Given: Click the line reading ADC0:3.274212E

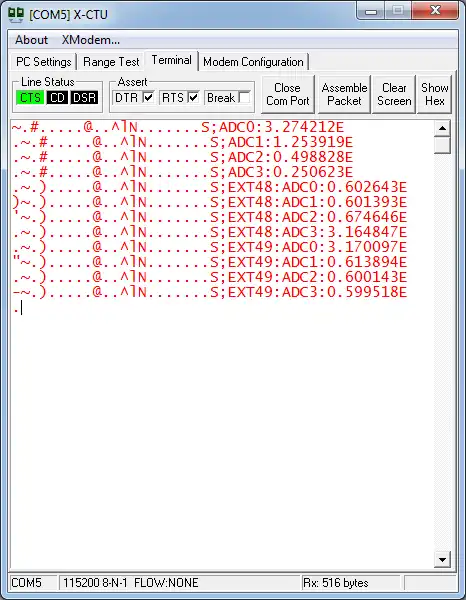Looking at the screenshot, I should [x=178, y=127].
